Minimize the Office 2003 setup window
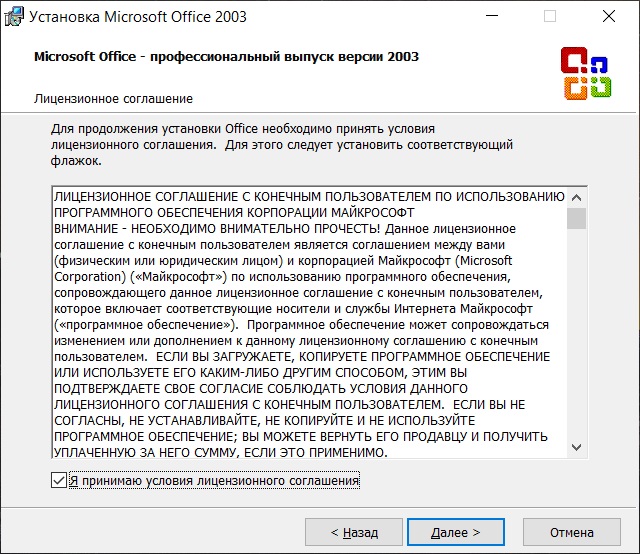The image size is (640, 554). pos(492,16)
